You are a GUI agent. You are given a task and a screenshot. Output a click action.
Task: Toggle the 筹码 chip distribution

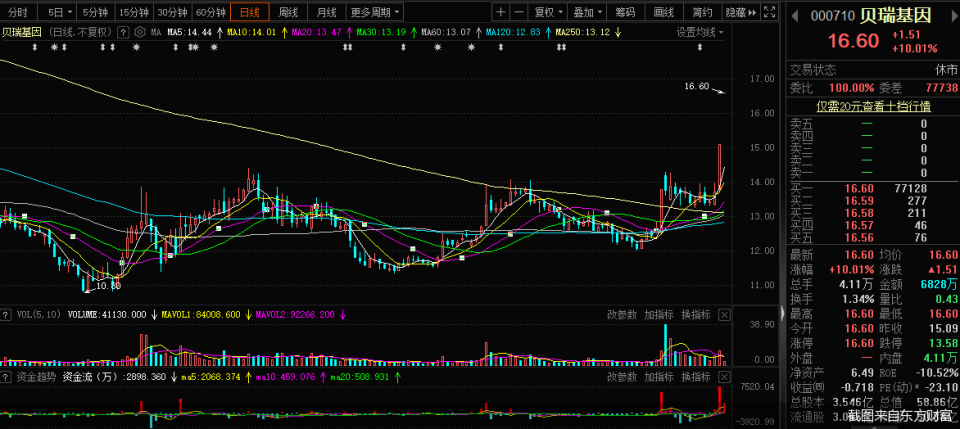625,12
